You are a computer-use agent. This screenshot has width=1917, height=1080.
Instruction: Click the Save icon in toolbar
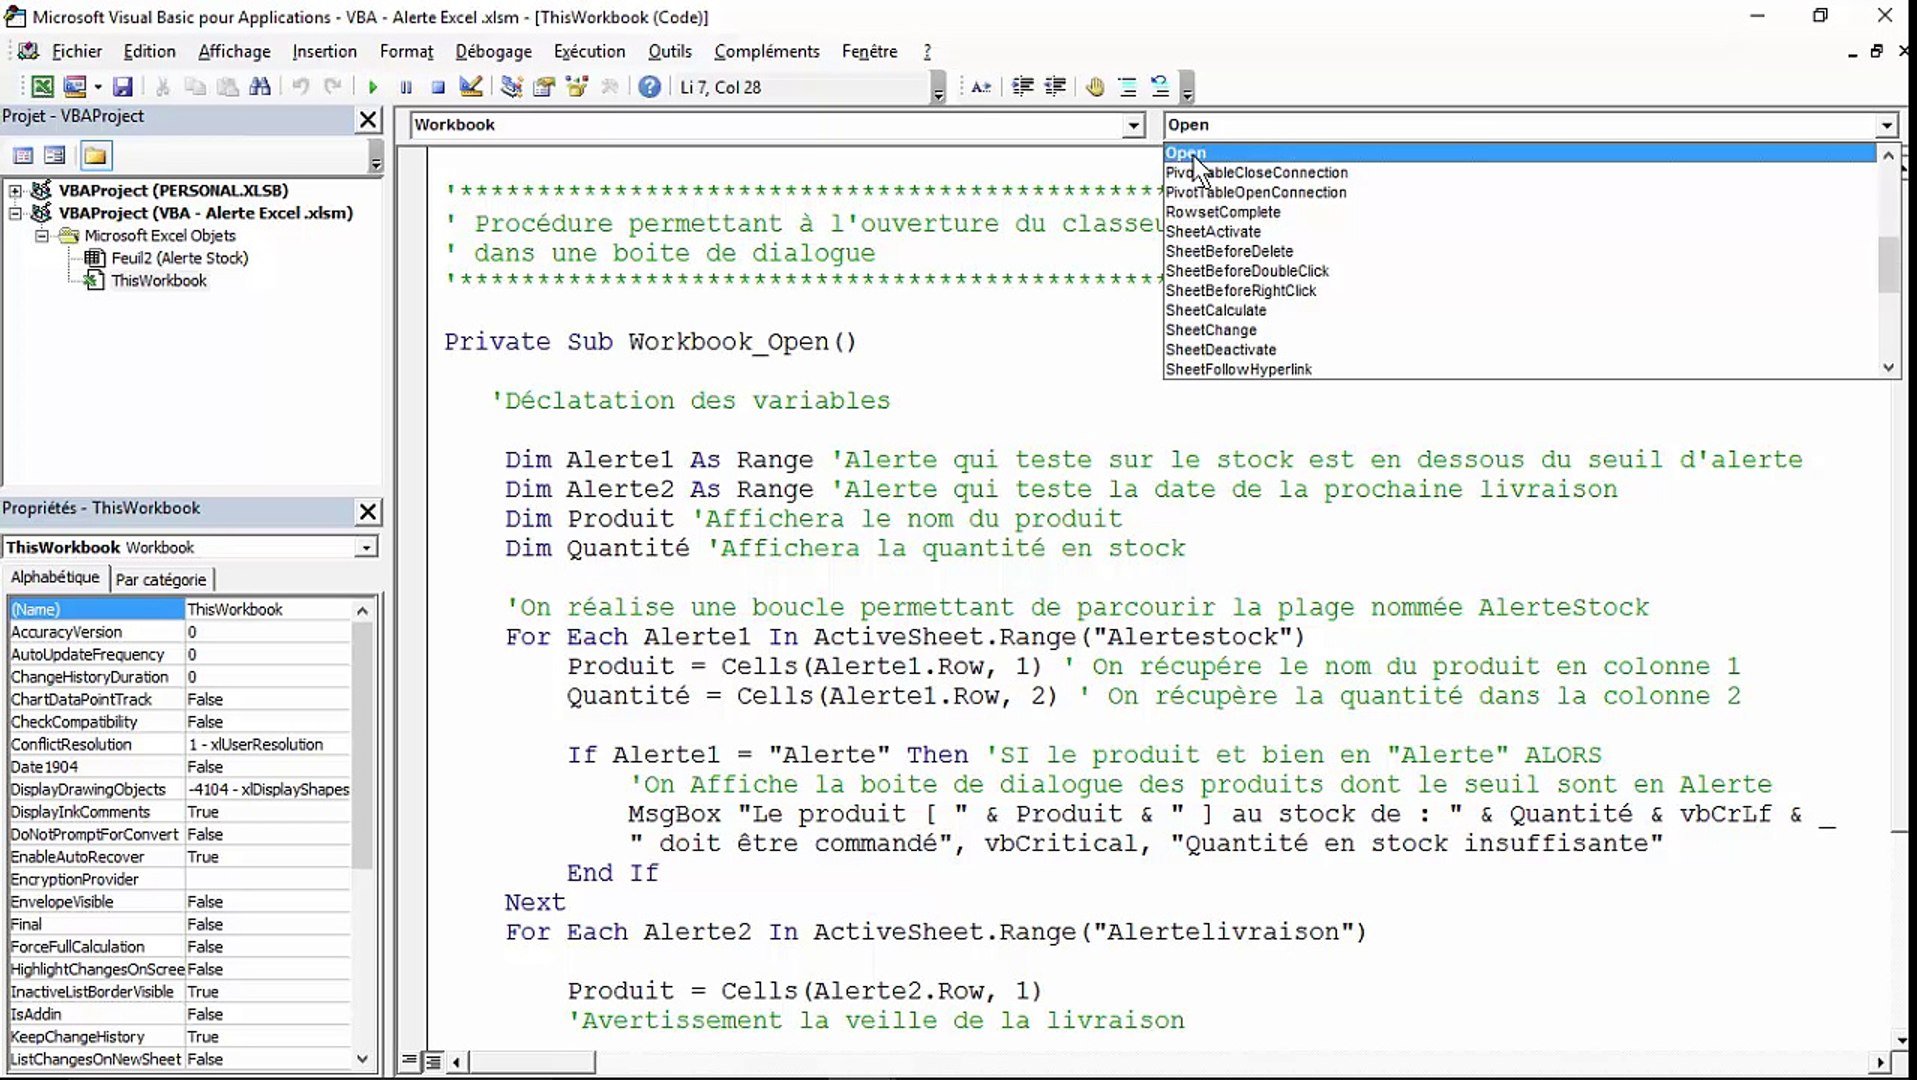pyautogui.click(x=122, y=87)
